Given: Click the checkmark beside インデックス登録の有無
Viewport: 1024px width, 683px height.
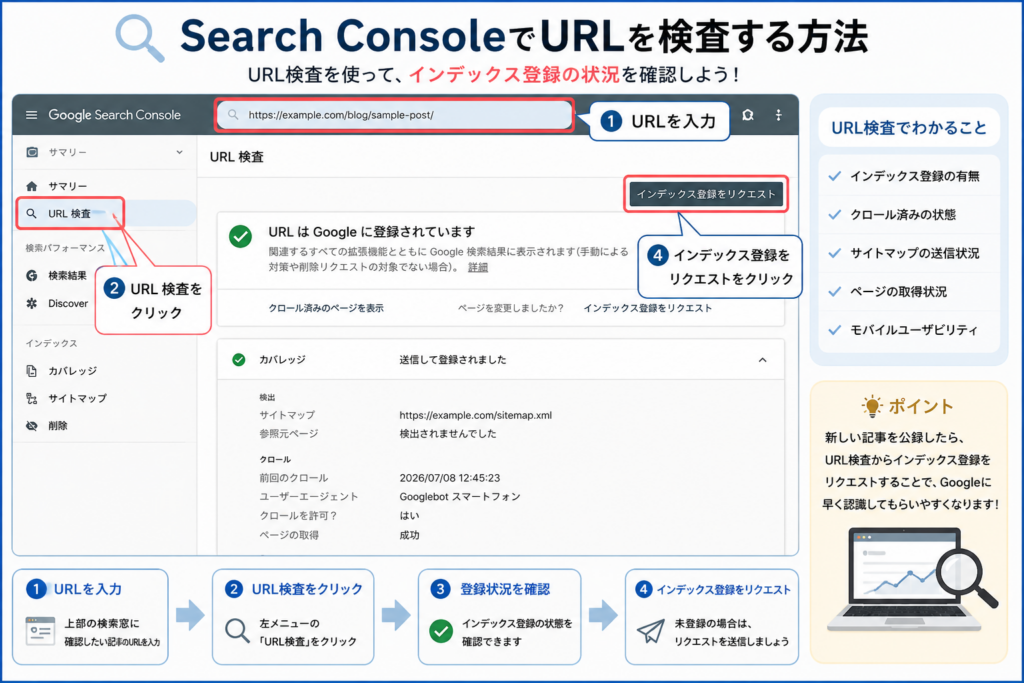Looking at the screenshot, I should click(834, 176).
